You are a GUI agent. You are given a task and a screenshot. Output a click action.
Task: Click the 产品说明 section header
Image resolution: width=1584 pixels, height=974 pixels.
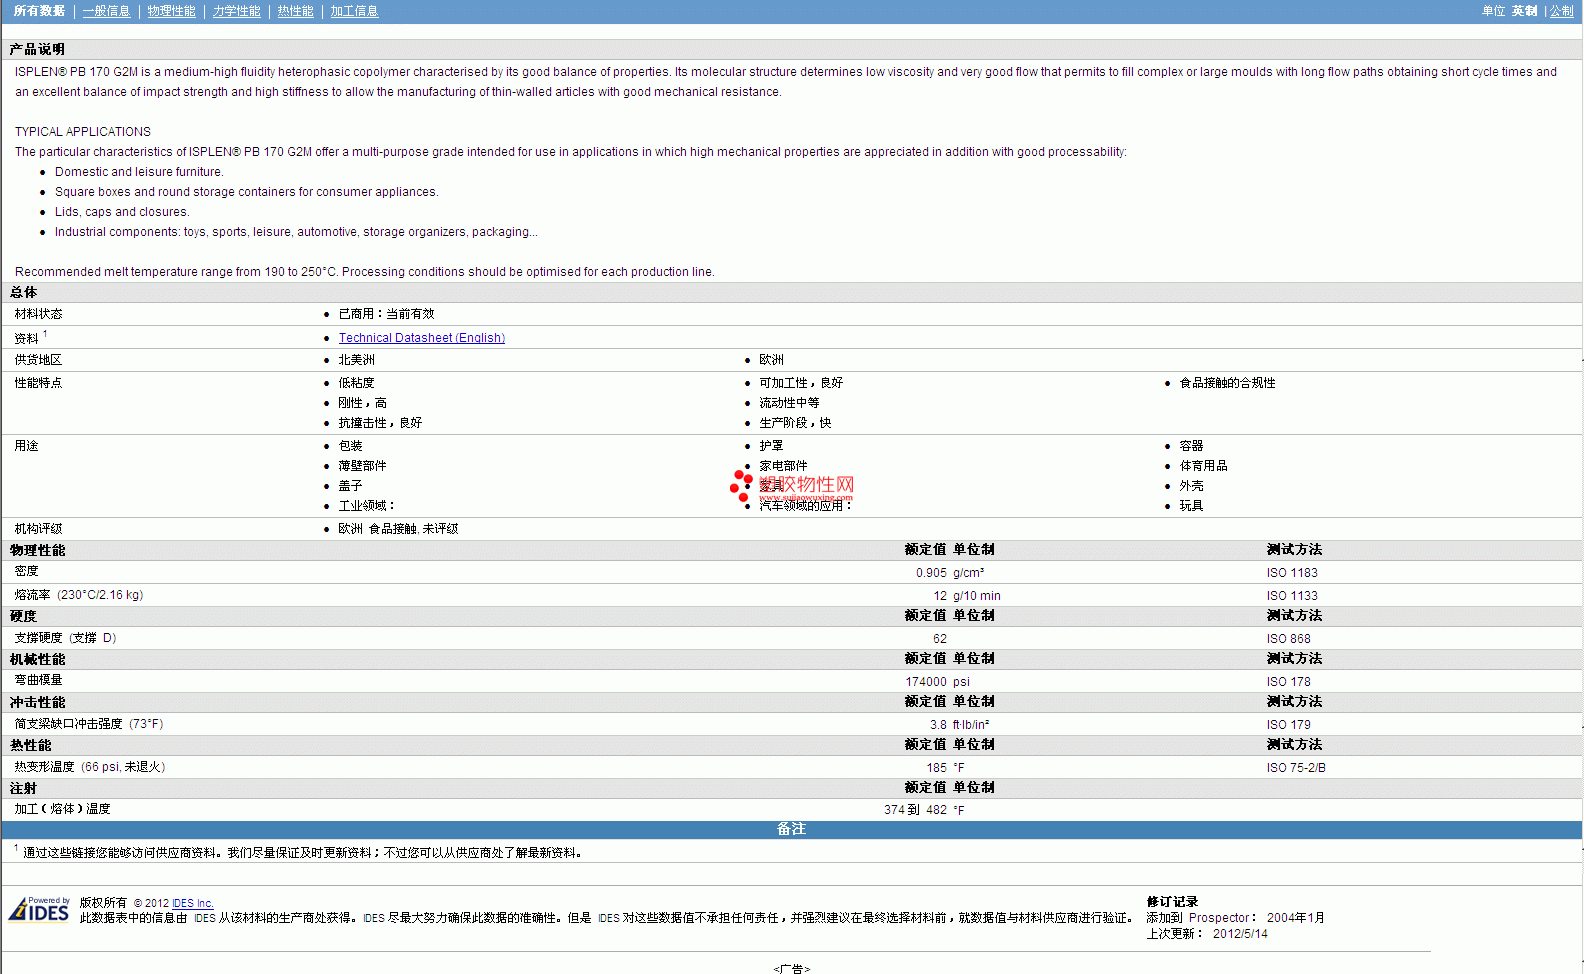coord(37,49)
